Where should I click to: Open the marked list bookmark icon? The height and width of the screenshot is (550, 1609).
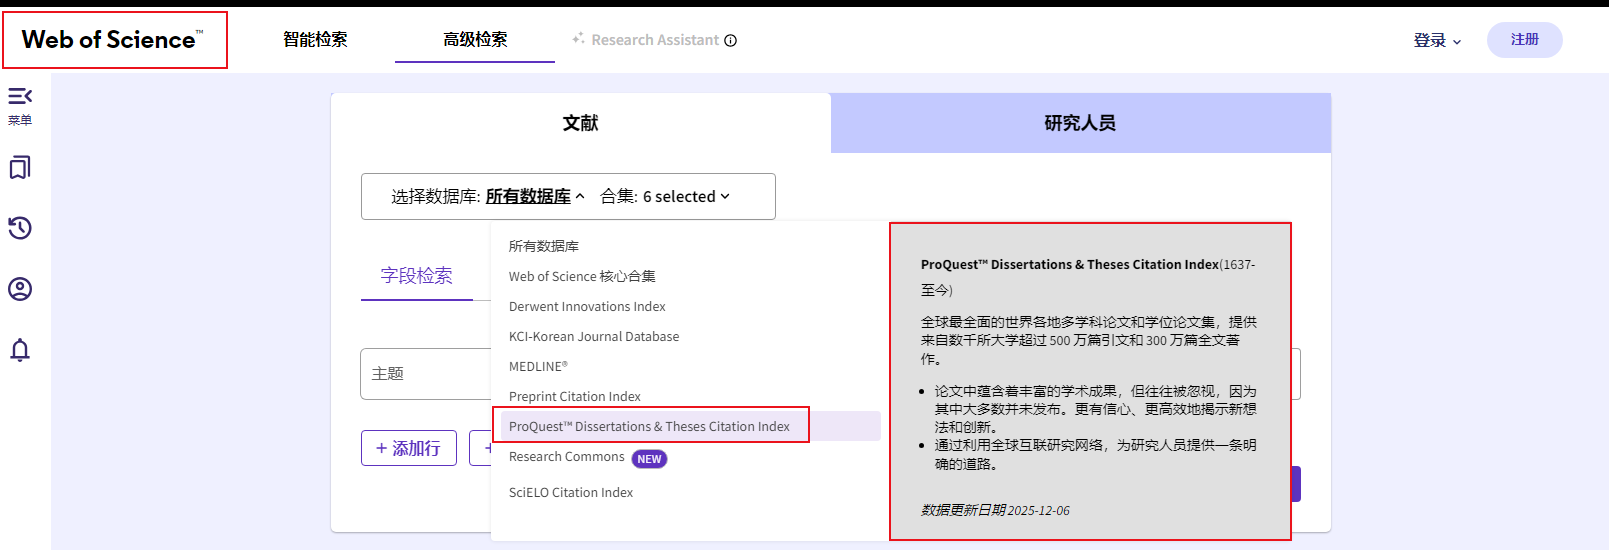20,168
